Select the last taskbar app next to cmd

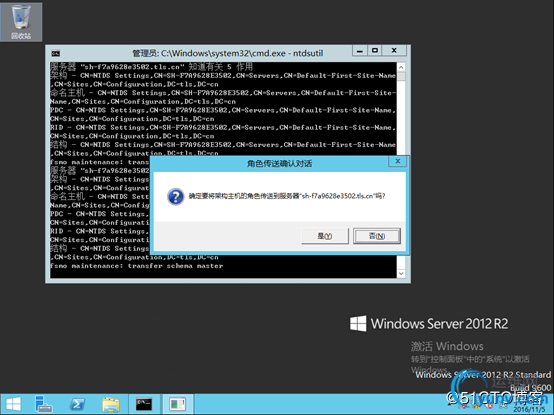click(x=178, y=404)
